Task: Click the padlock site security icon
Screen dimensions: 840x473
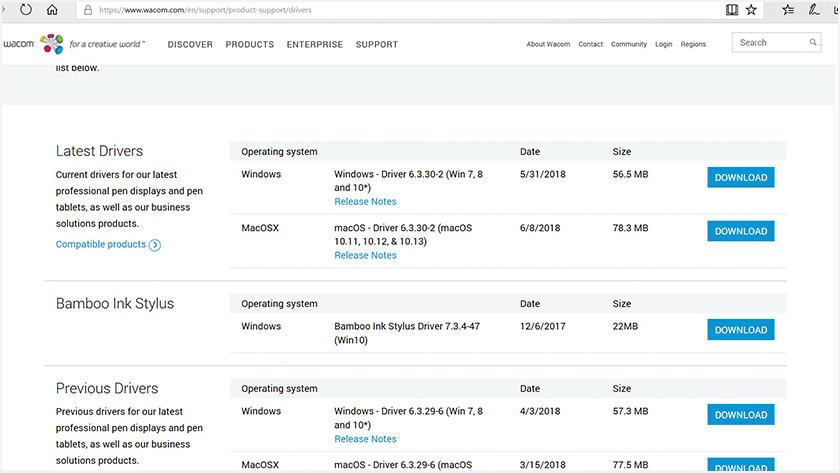Action: [x=88, y=10]
